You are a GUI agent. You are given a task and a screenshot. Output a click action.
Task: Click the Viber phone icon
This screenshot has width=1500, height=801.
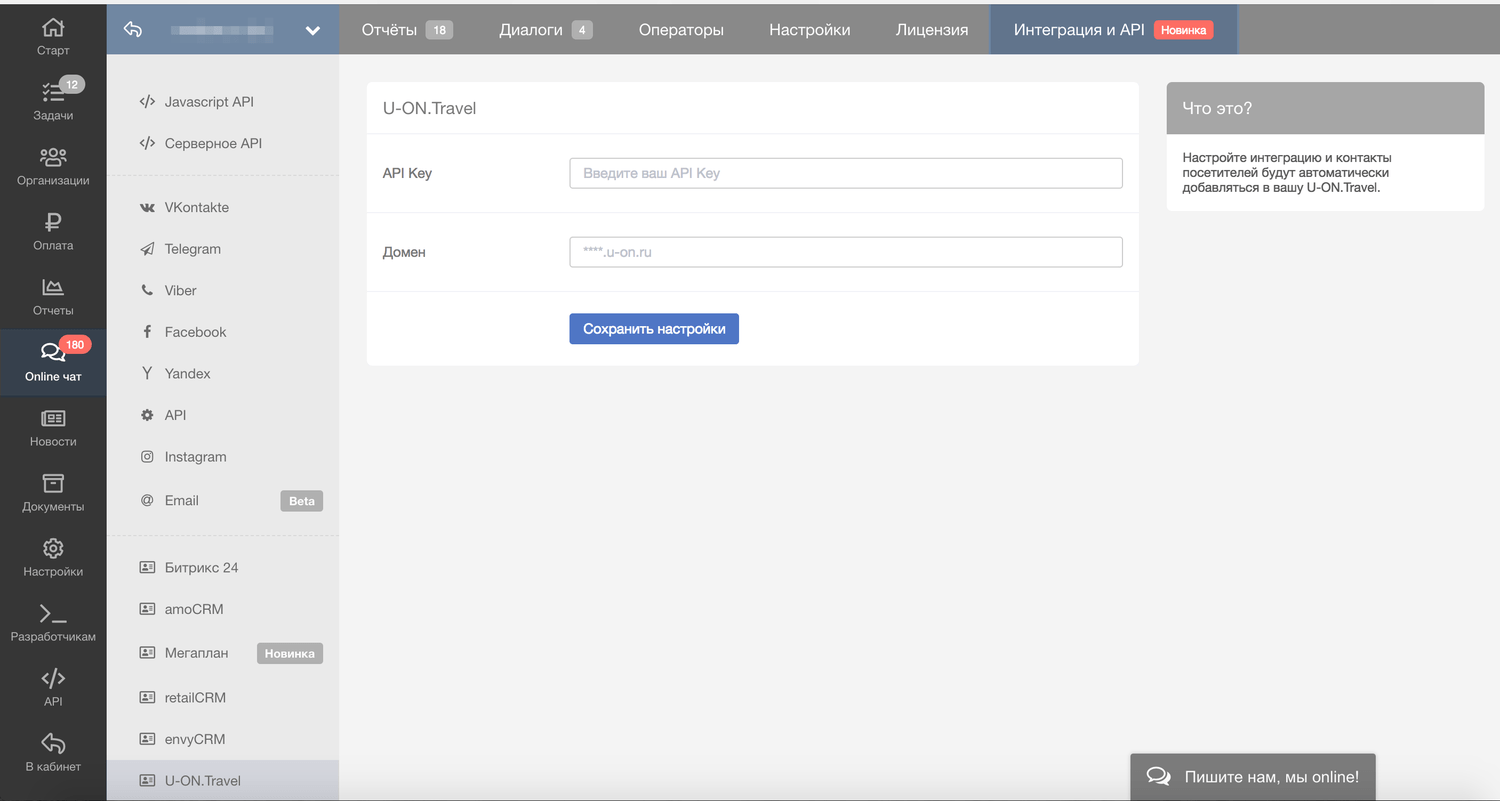(147, 290)
